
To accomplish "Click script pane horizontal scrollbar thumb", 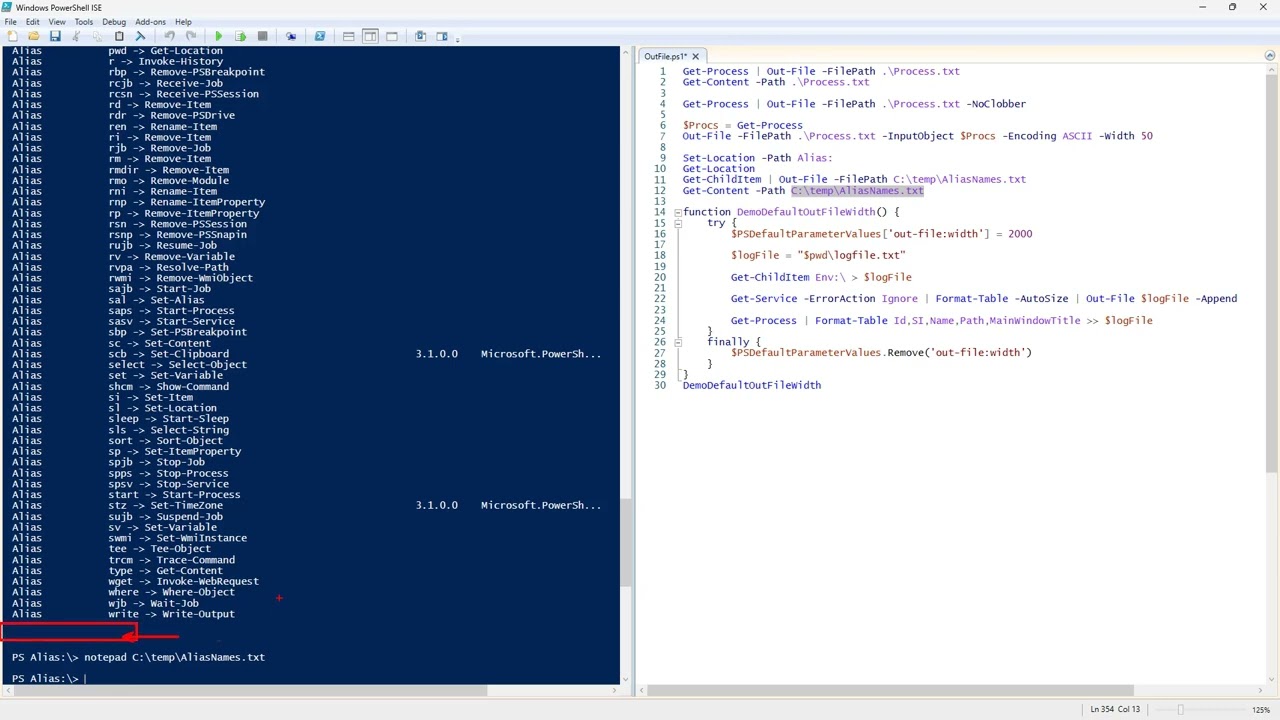I will [890, 690].
